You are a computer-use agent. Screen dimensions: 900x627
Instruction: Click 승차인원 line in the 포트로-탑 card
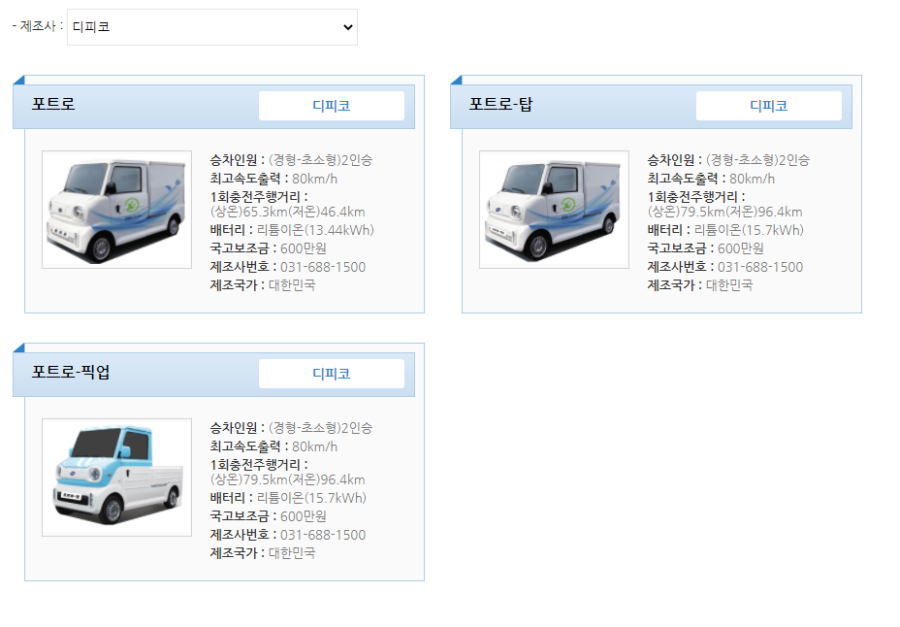pos(728,160)
